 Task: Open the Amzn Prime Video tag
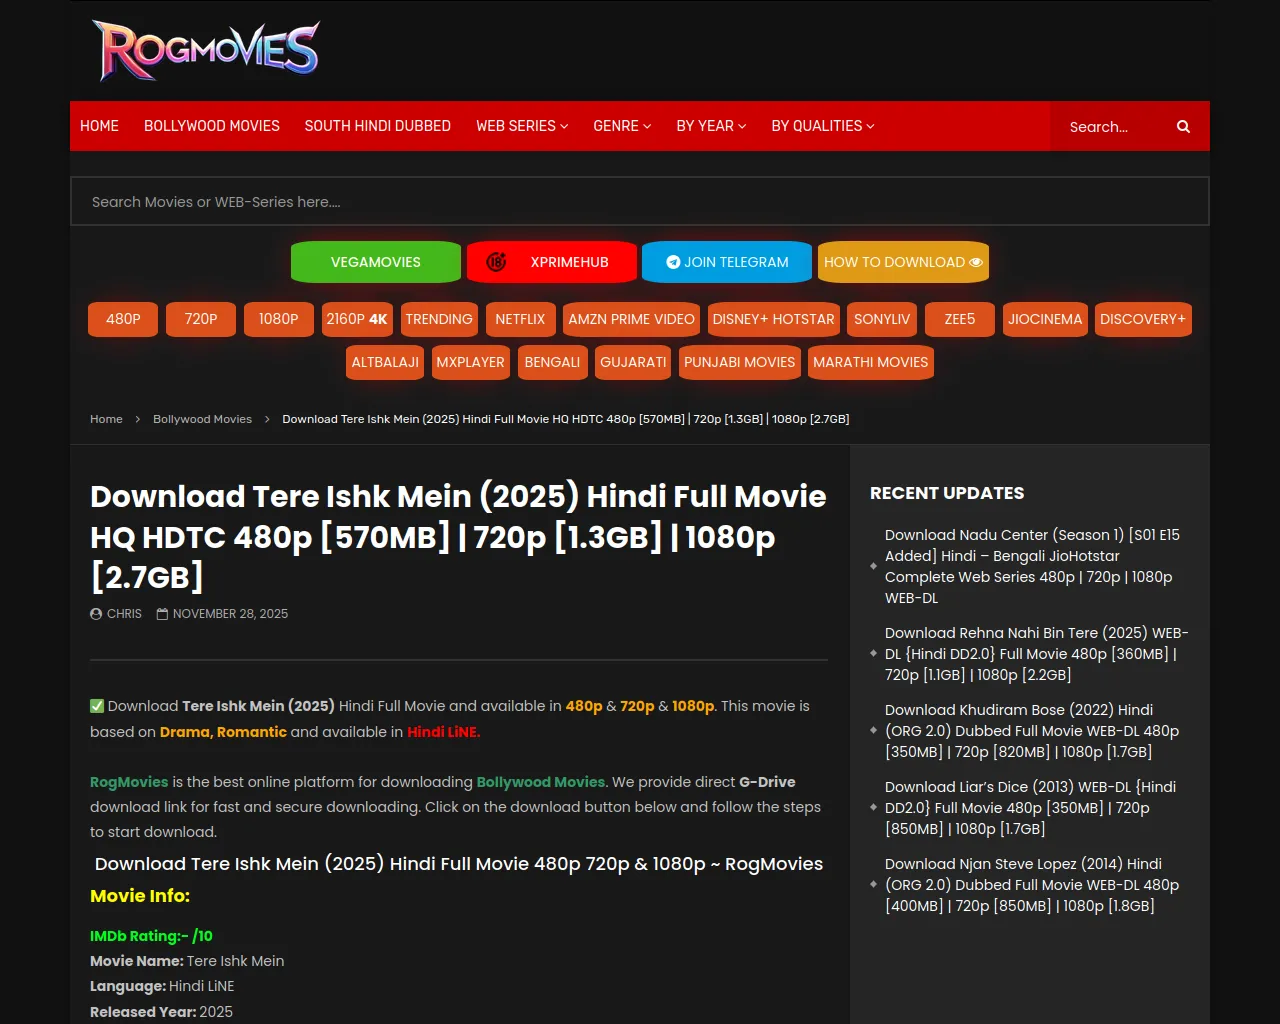[632, 319]
